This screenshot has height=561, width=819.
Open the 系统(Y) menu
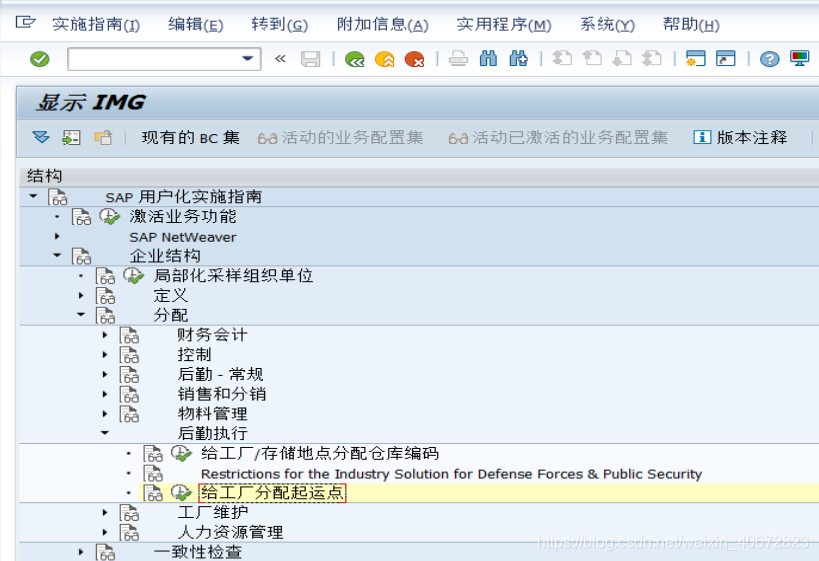(607, 25)
